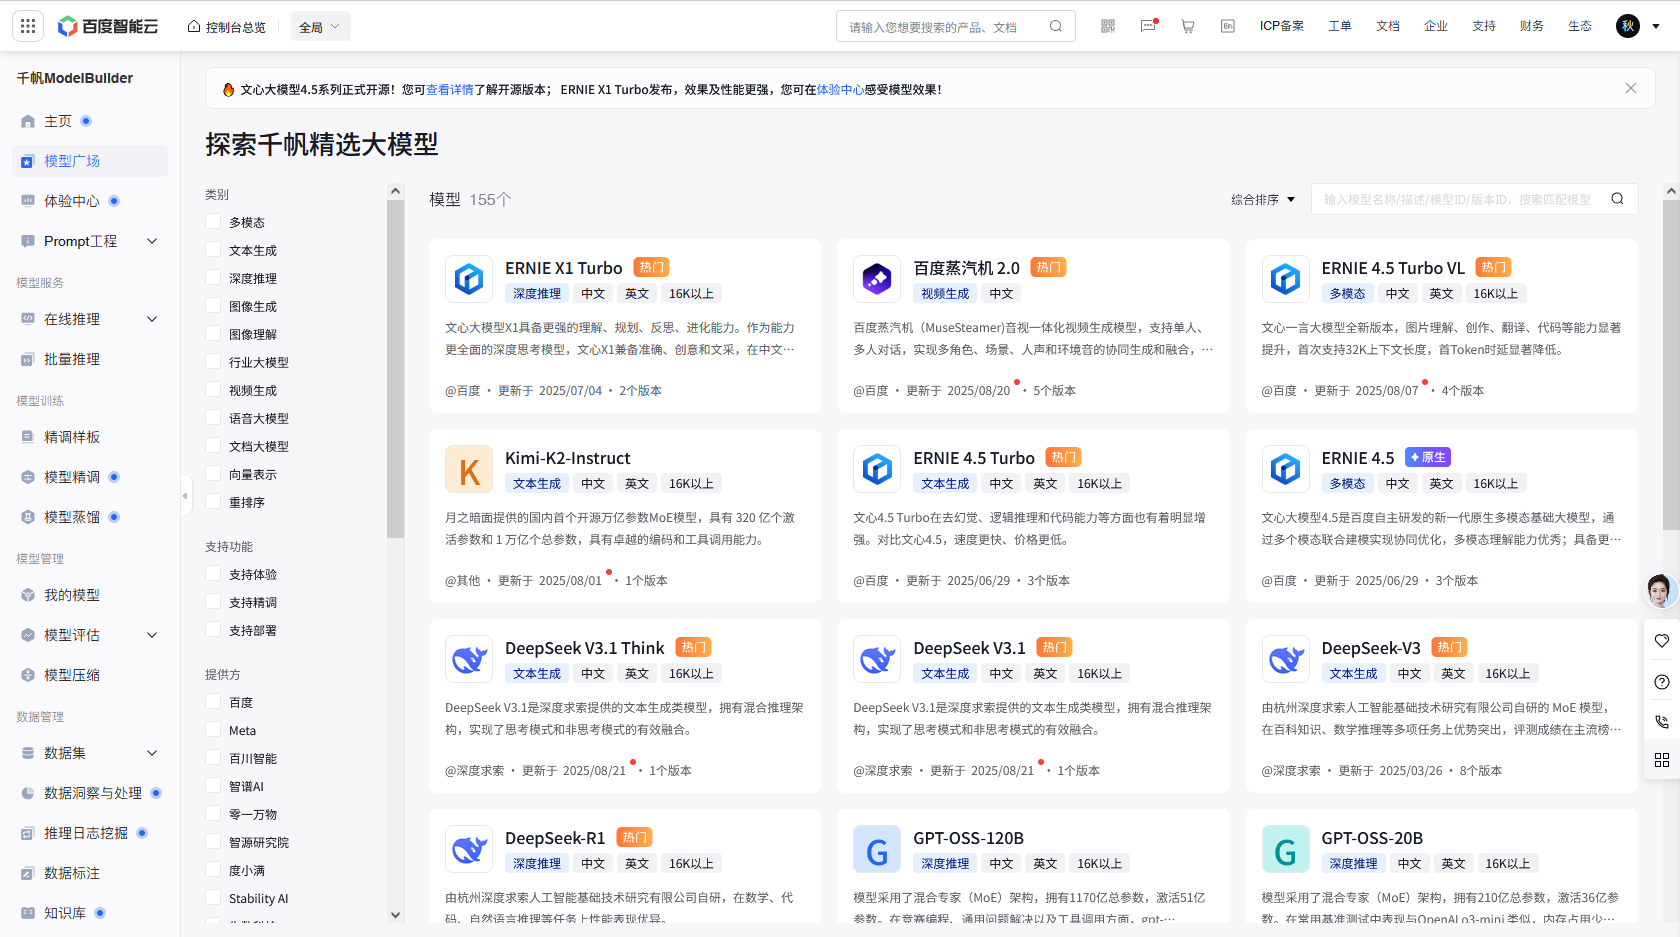Open the DeepSeek V3.1 Think model title
This screenshot has width=1680, height=937.
[x=584, y=648]
